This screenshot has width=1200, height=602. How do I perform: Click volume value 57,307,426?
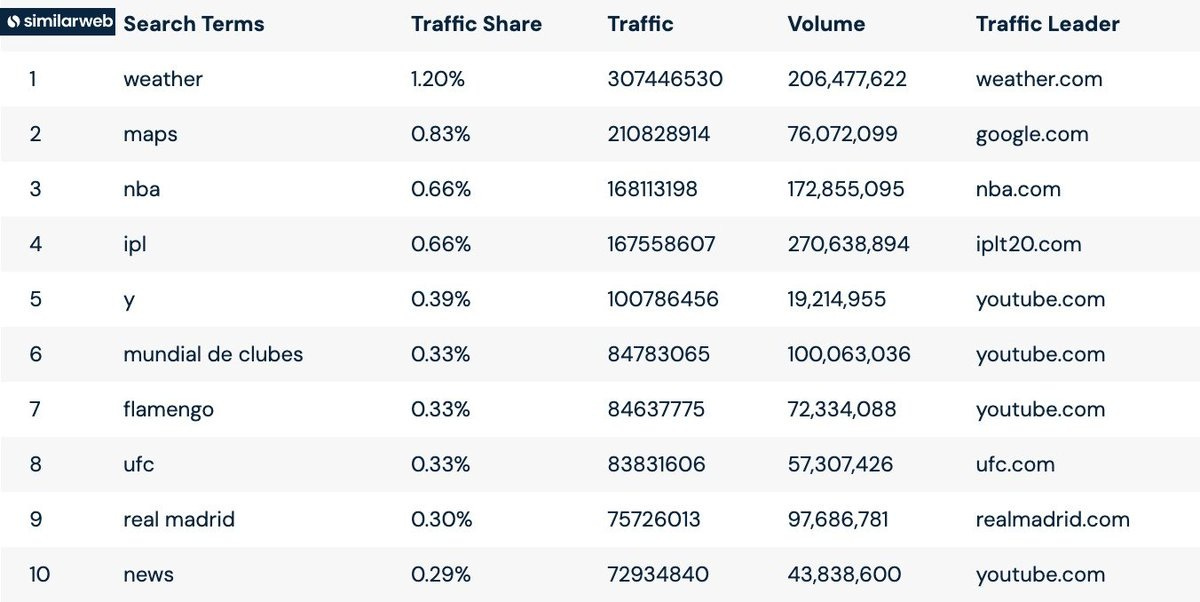[x=841, y=464]
